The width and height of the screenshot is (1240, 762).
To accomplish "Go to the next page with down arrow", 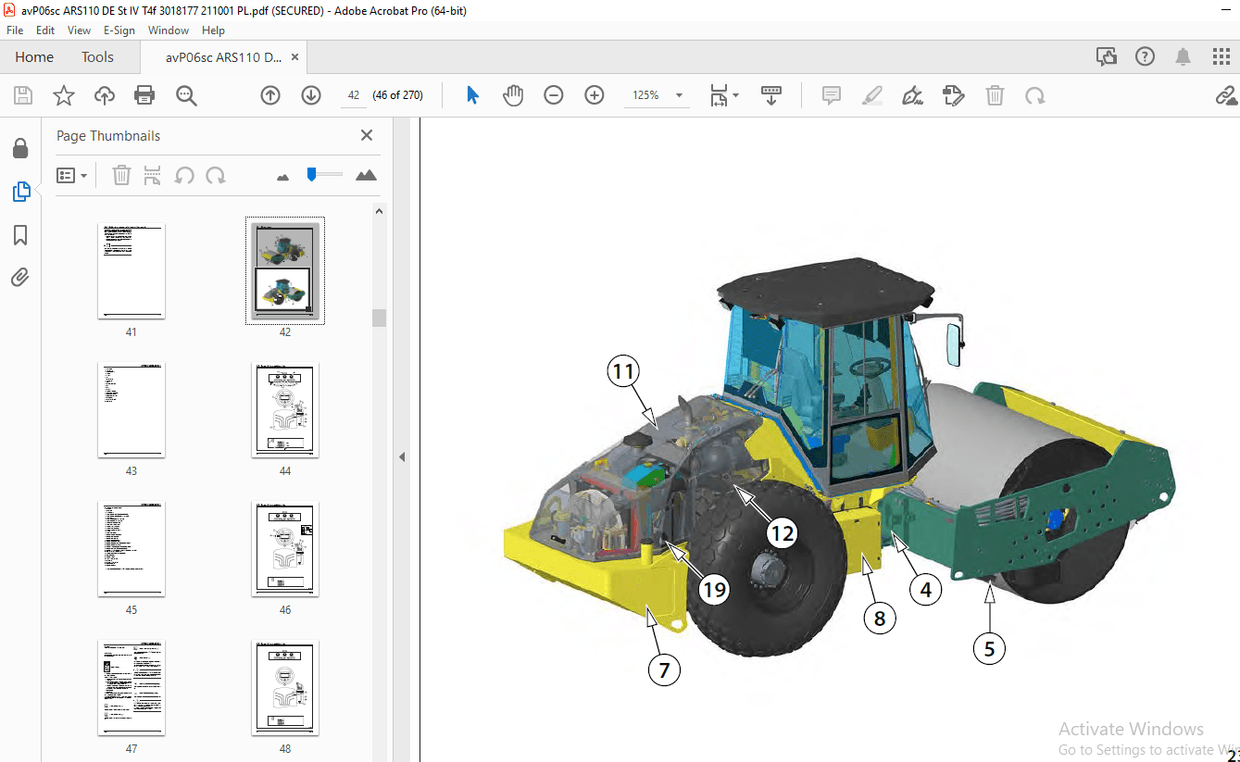I will (311, 95).
